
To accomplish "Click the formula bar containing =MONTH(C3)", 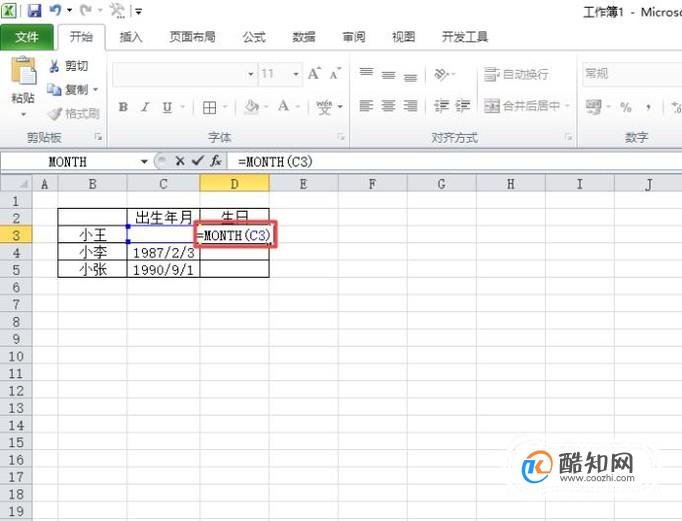I will click(x=455, y=162).
